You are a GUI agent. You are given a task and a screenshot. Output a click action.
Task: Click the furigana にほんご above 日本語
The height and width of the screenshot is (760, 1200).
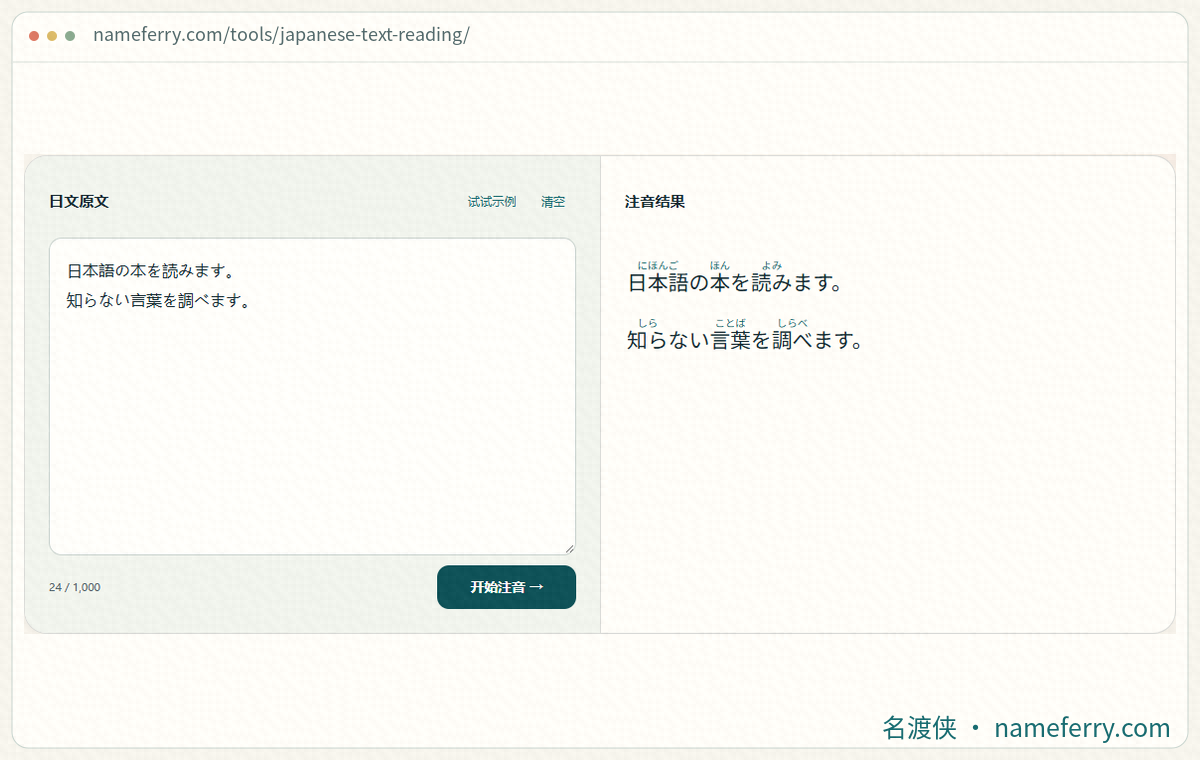pyautogui.click(x=658, y=265)
